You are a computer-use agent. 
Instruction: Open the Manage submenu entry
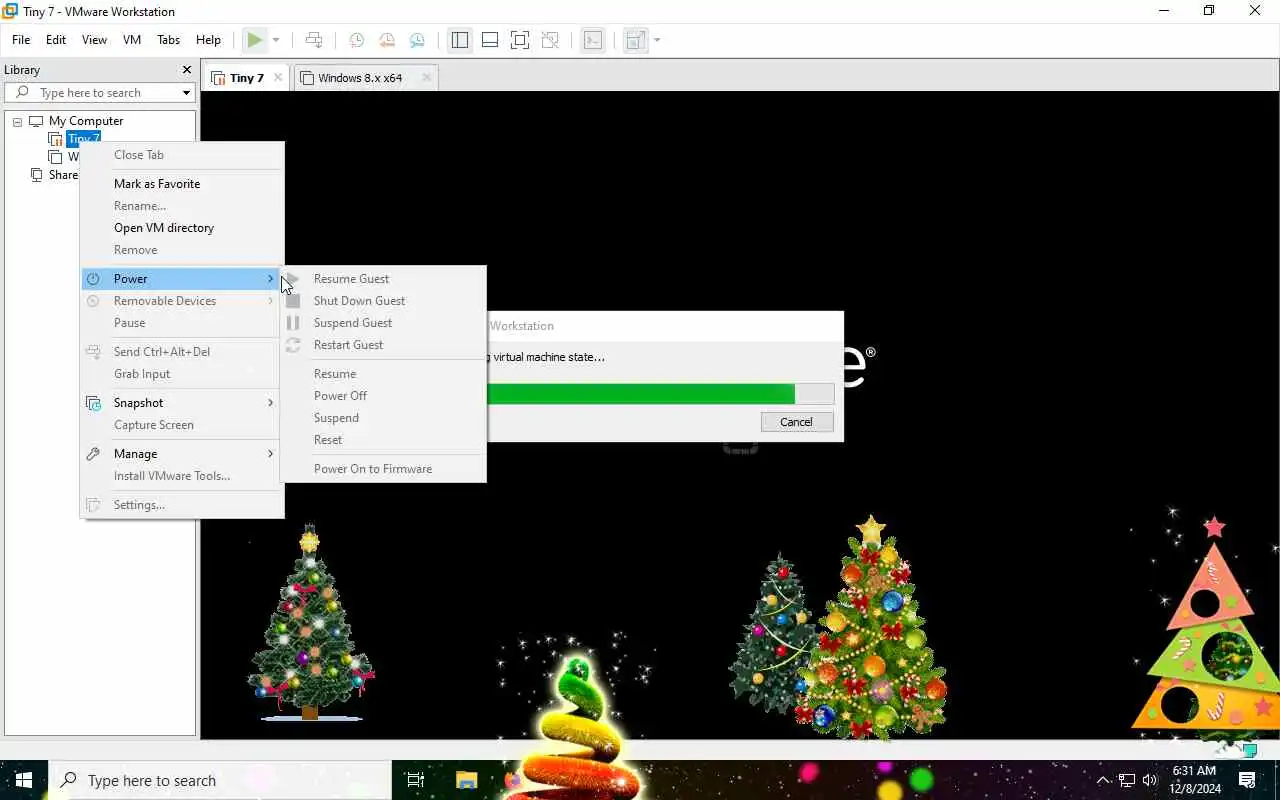click(182, 454)
